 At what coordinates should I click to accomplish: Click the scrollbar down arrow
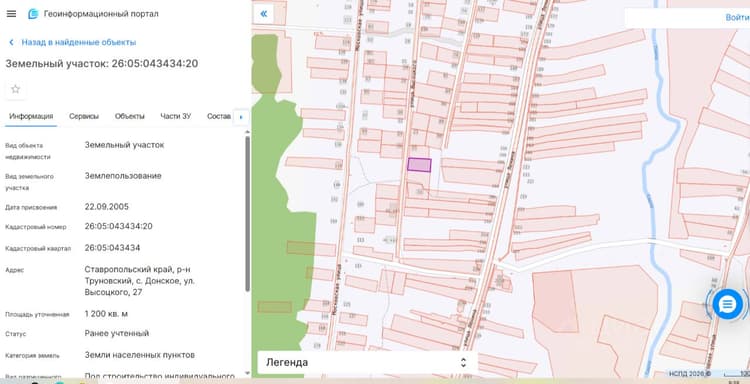(247, 373)
